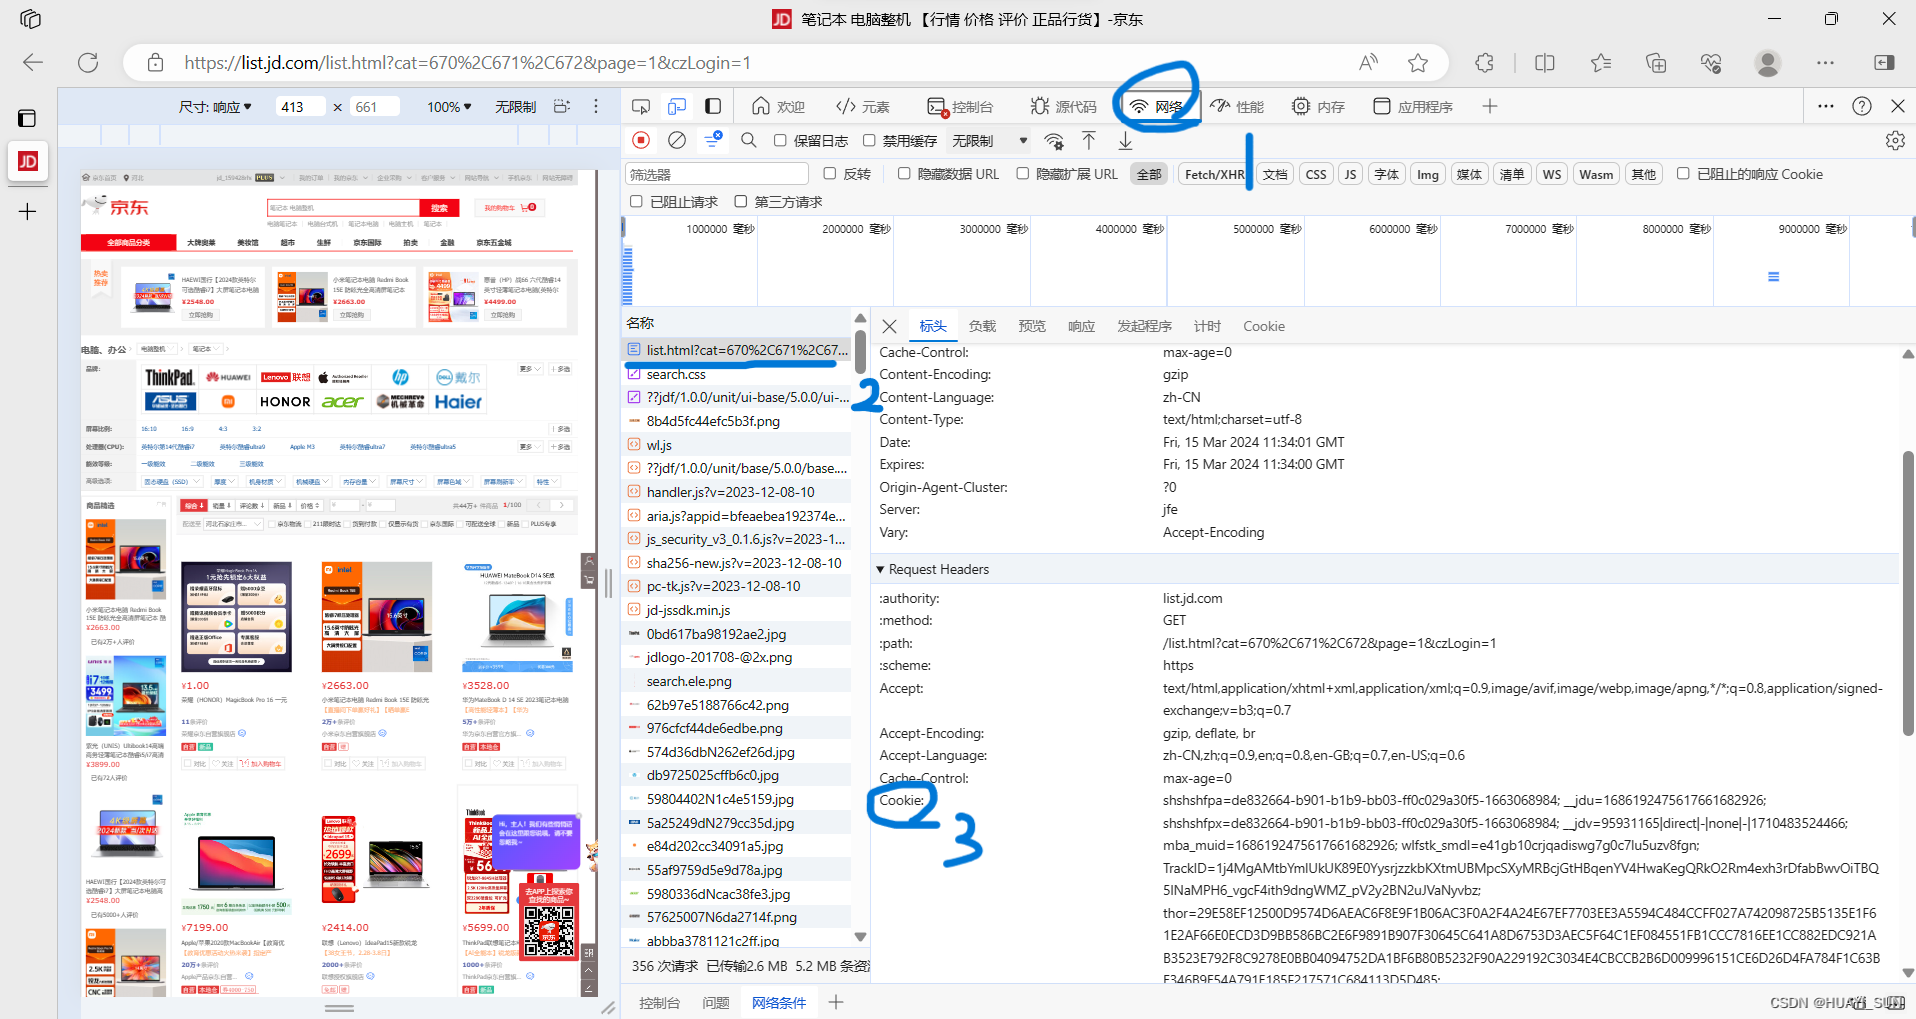Screen dimensions: 1916x1019
Task: Stop recording network log
Action: (642, 140)
